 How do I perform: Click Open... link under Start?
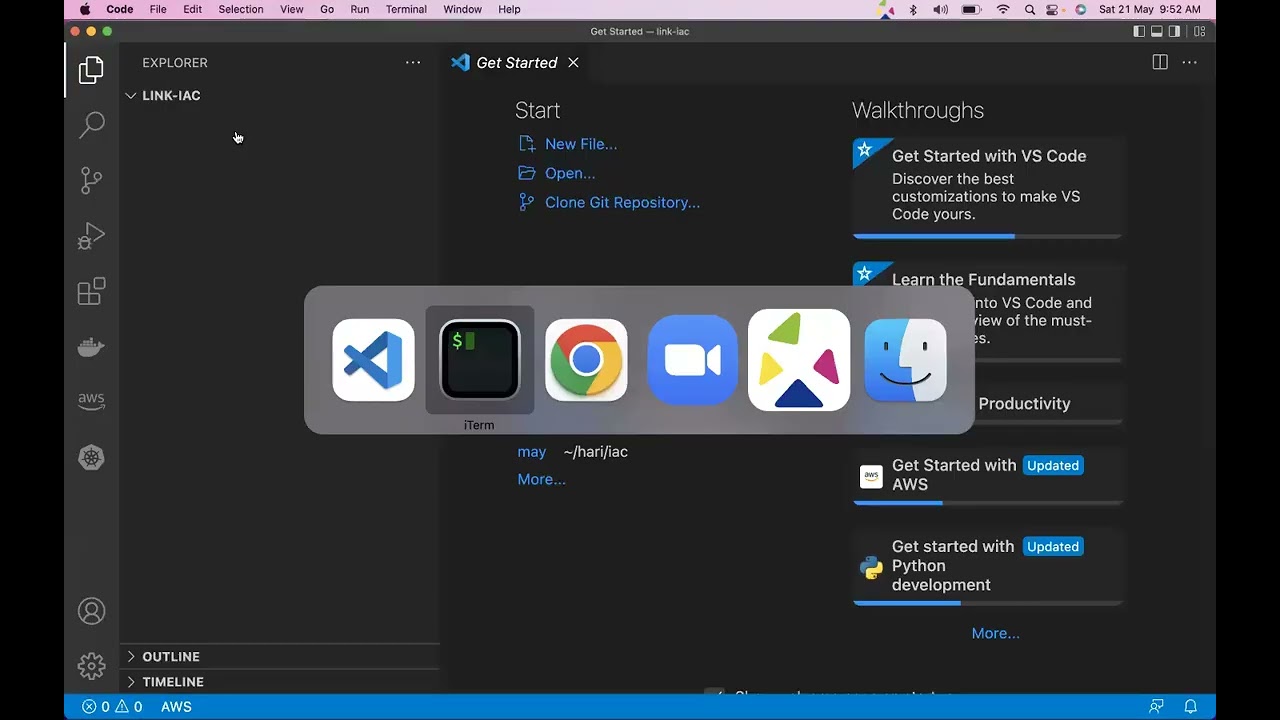(570, 173)
